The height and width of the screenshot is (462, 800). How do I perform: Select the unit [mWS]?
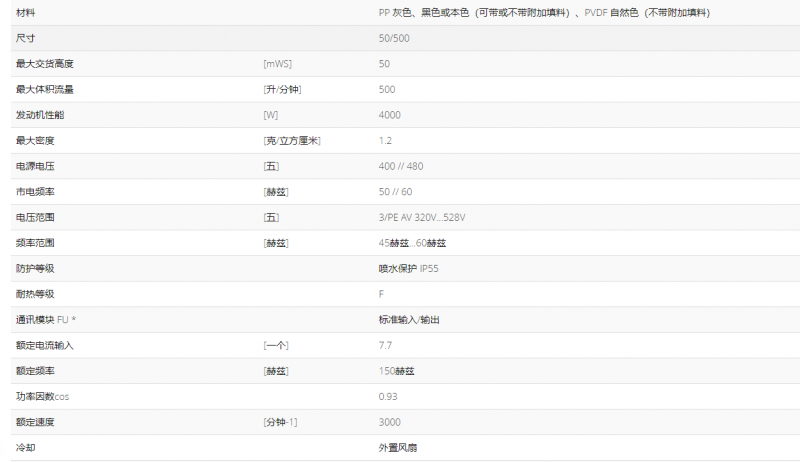(x=278, y=64)
